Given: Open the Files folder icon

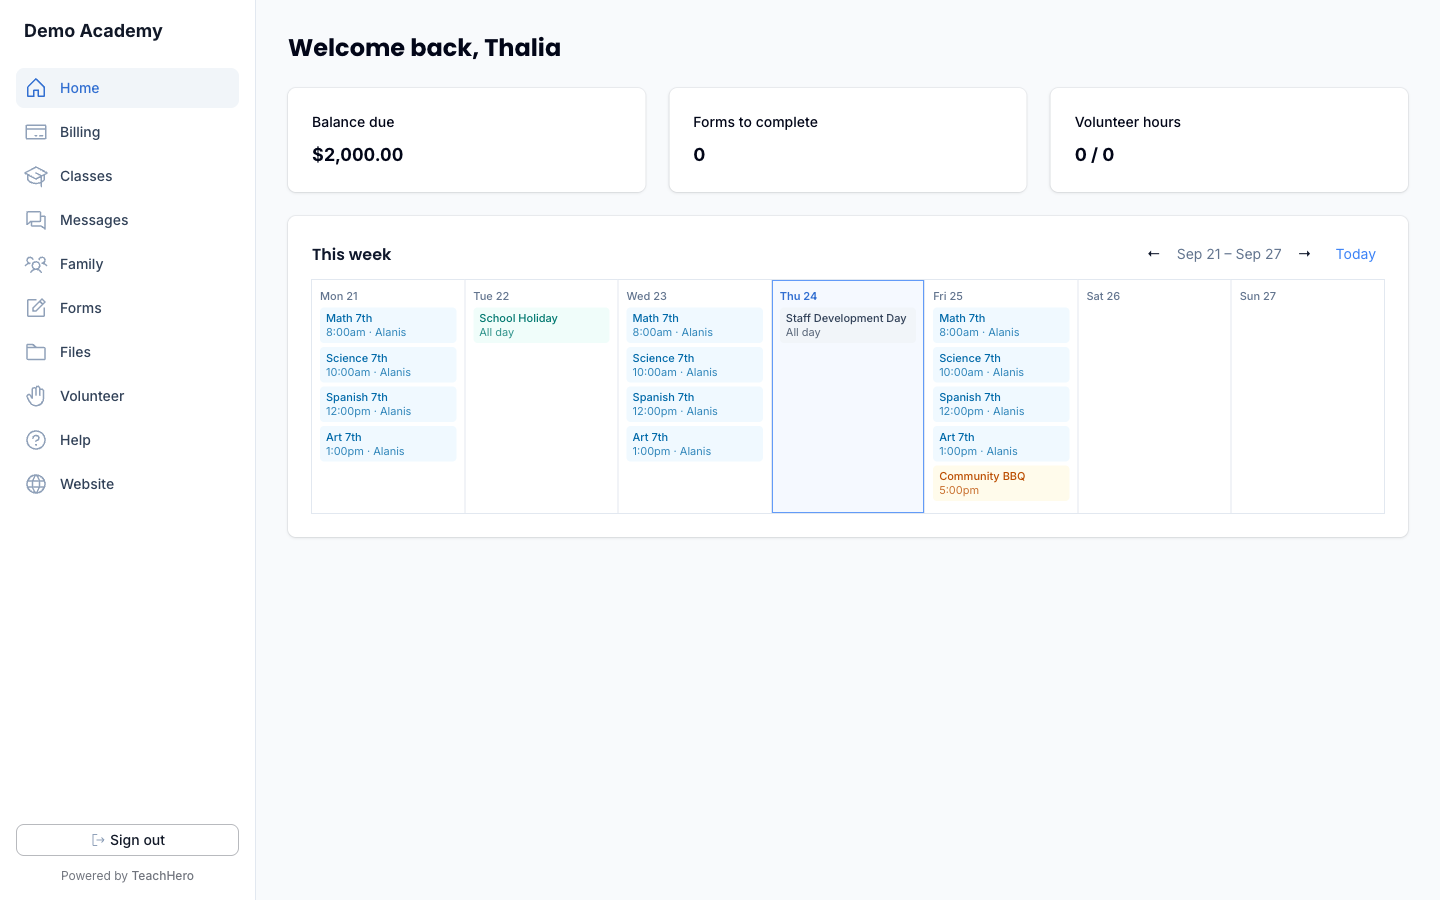Looking at the screenshot, I should 36,352.
